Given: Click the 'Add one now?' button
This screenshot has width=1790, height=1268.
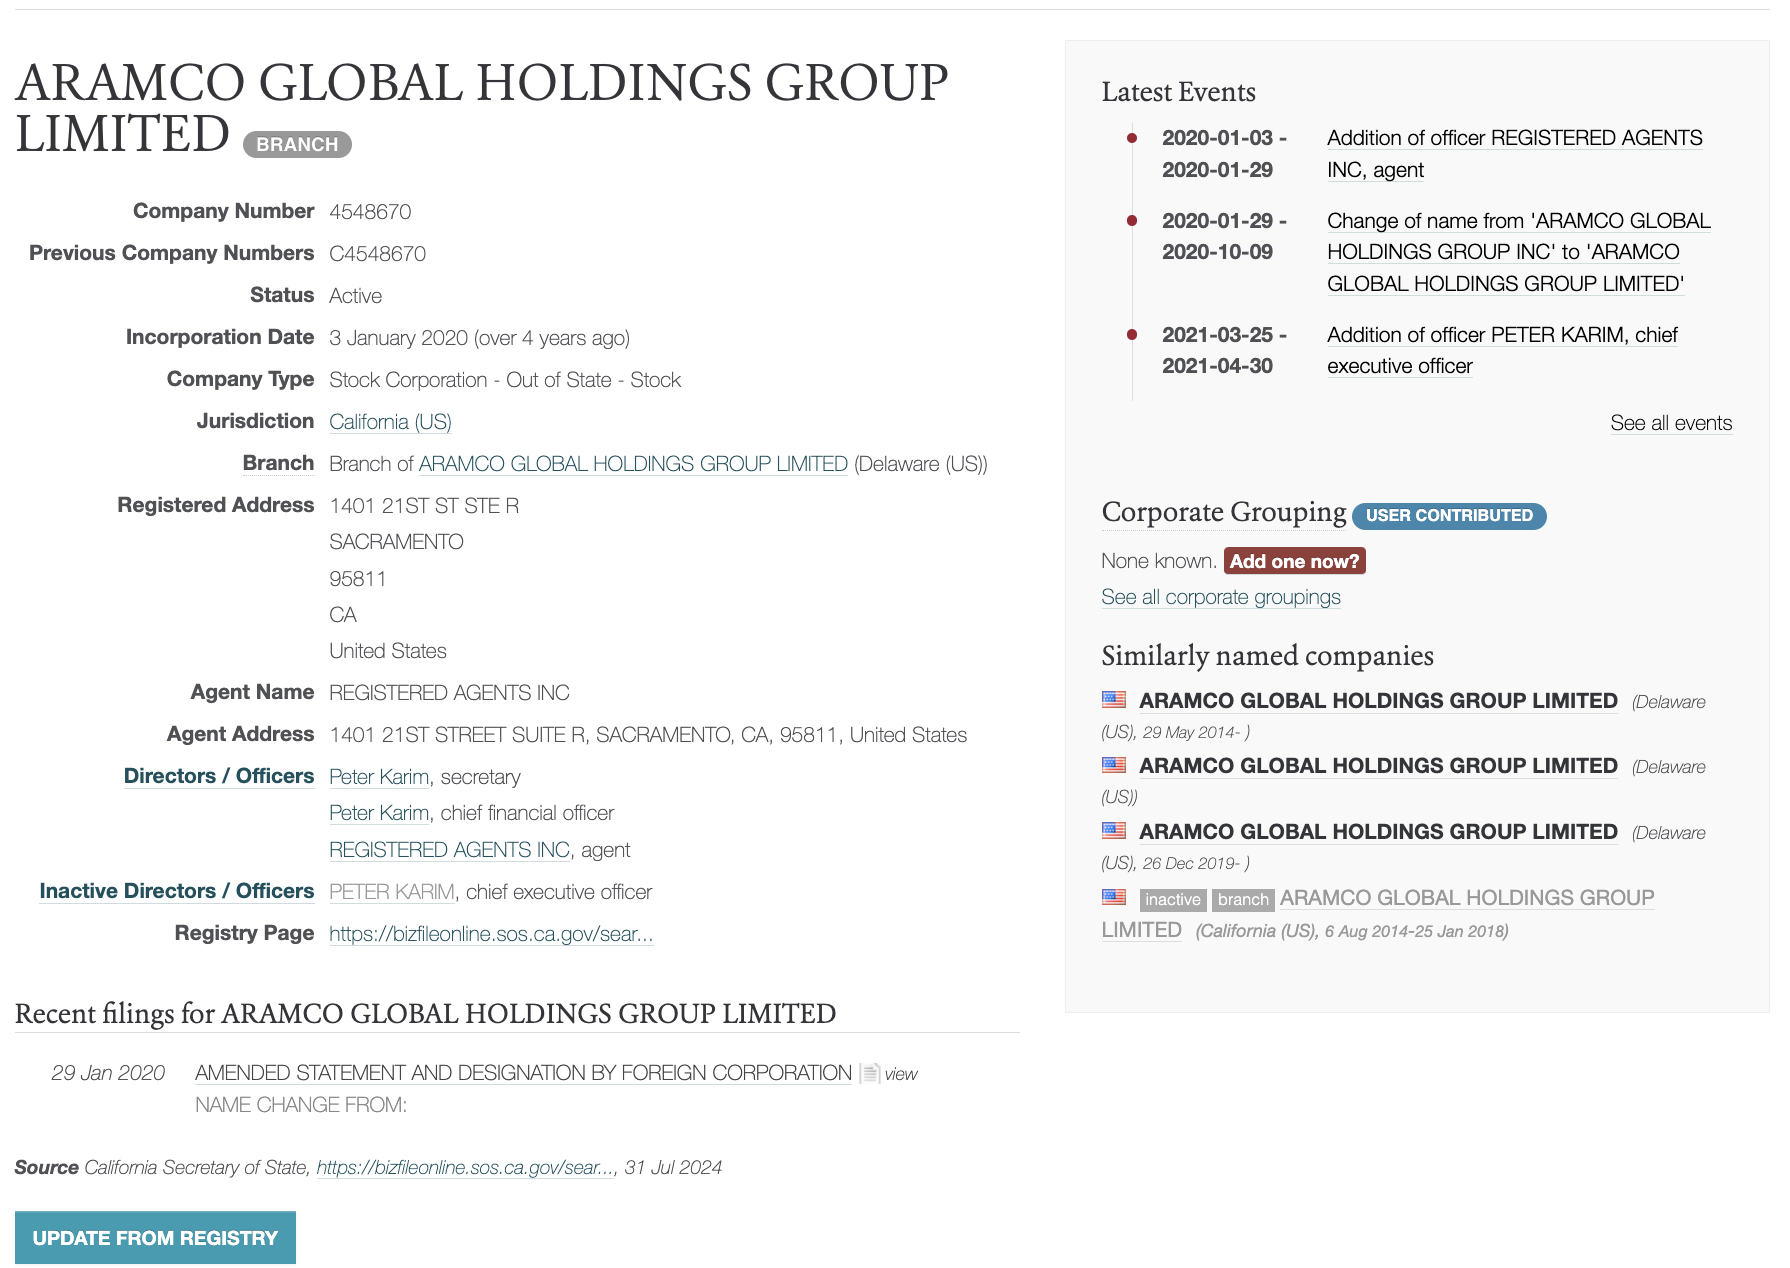Looking at the screenshot, I should [1294, 561].
